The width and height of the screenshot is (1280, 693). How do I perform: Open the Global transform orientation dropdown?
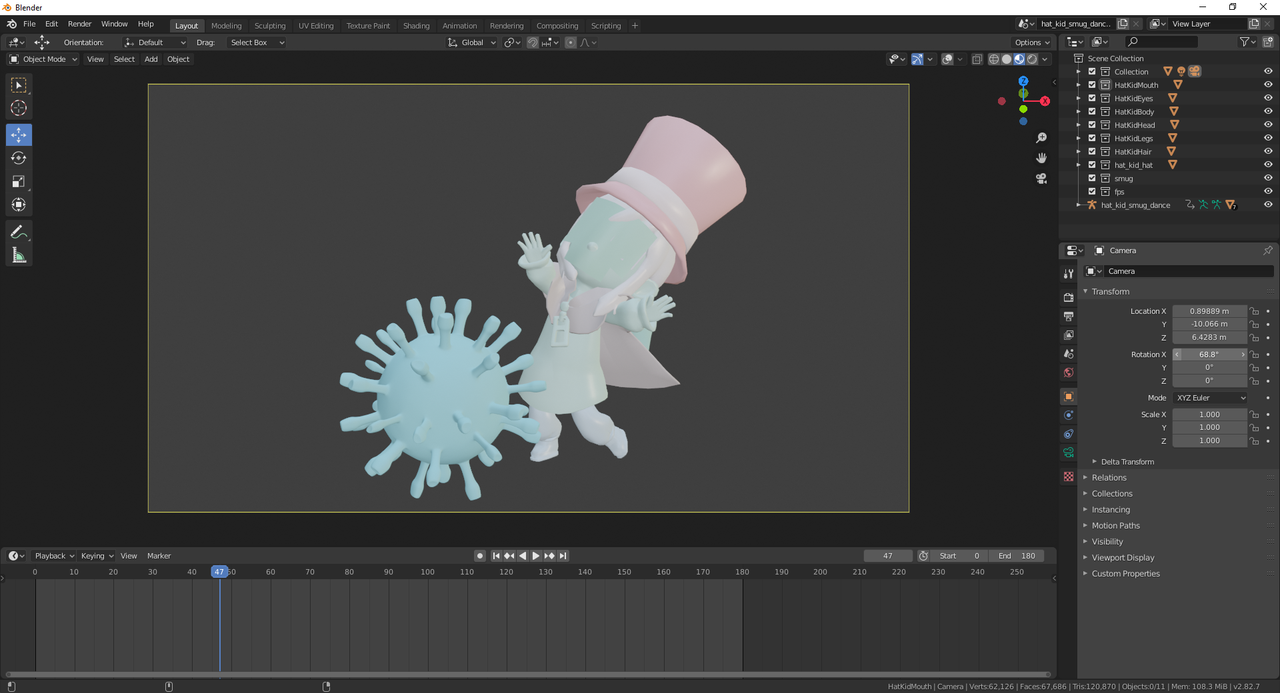click(471, 43)
